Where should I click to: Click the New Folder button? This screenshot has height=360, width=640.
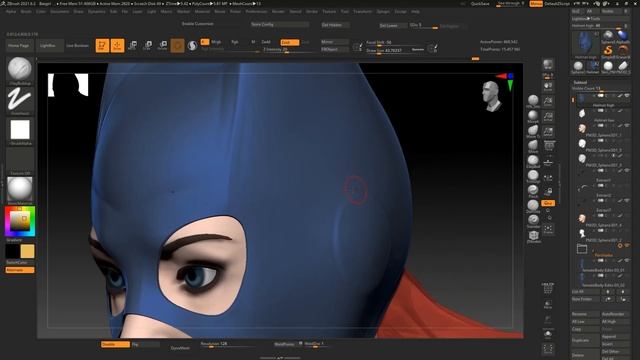(585, 299)
